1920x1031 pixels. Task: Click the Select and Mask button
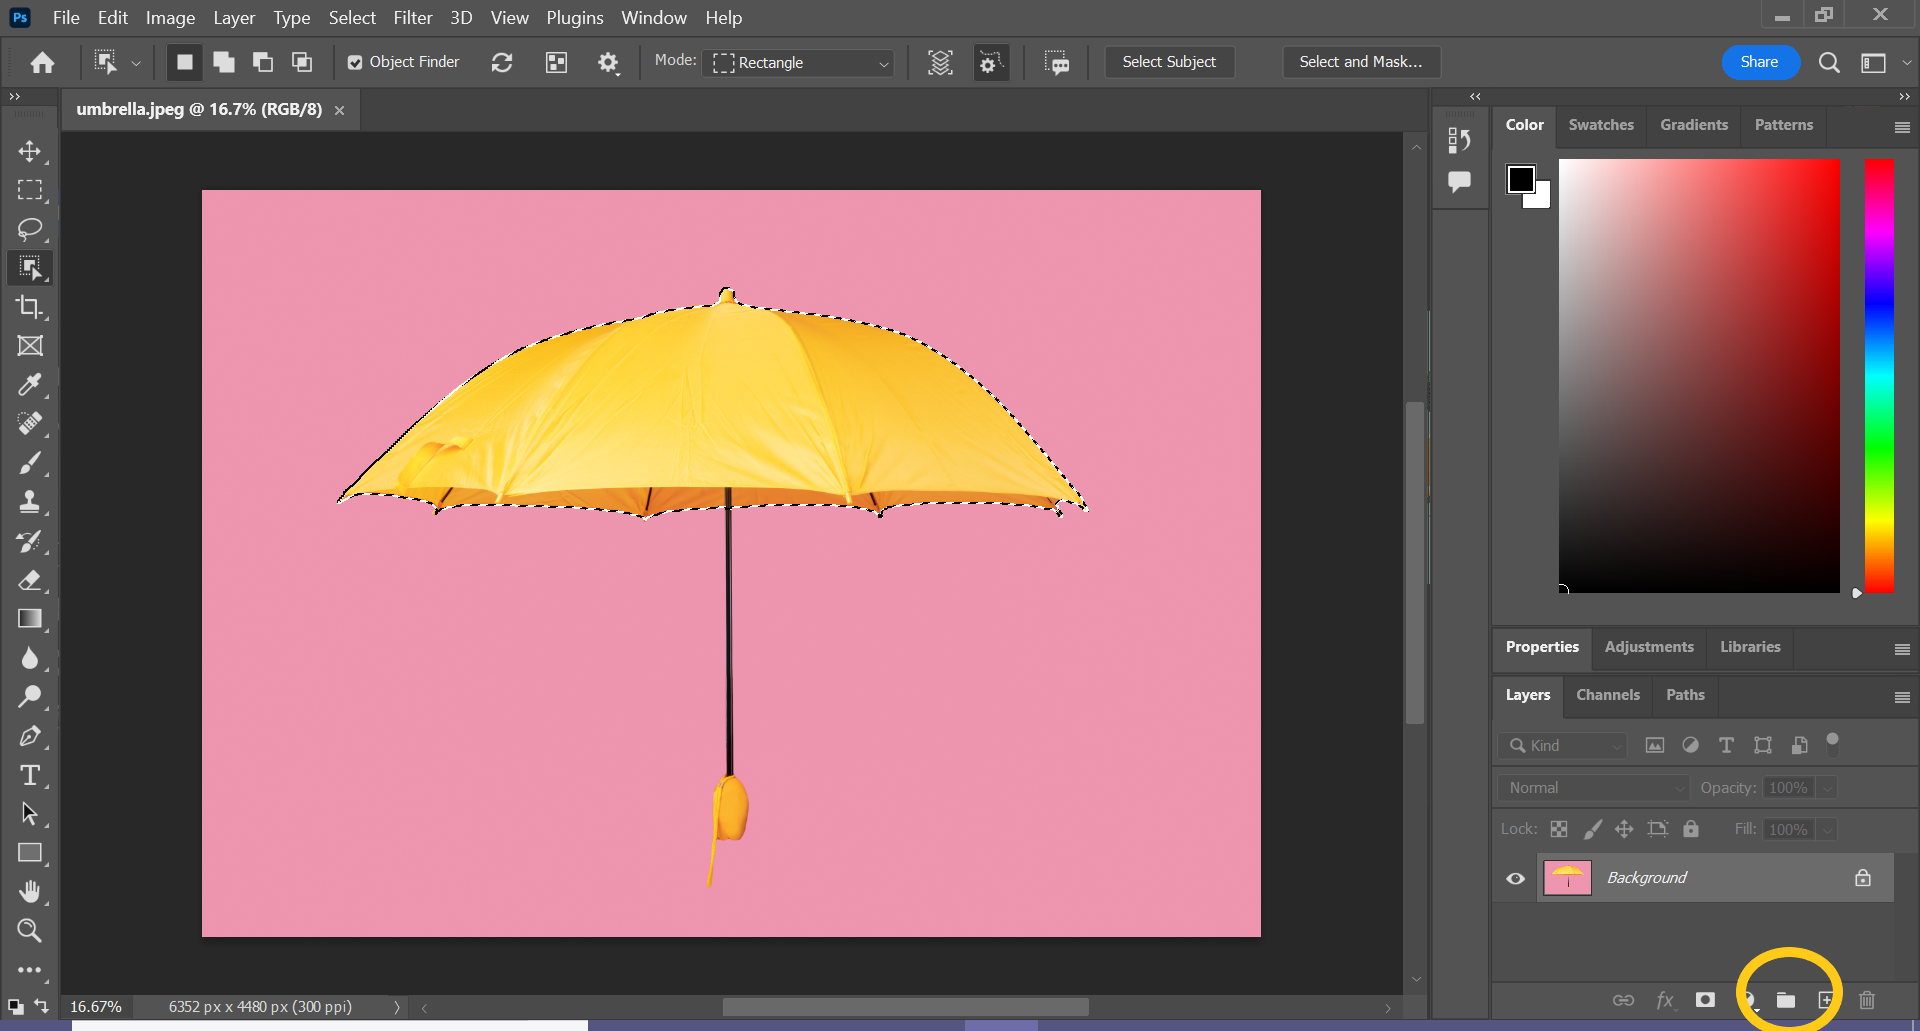1361,62
